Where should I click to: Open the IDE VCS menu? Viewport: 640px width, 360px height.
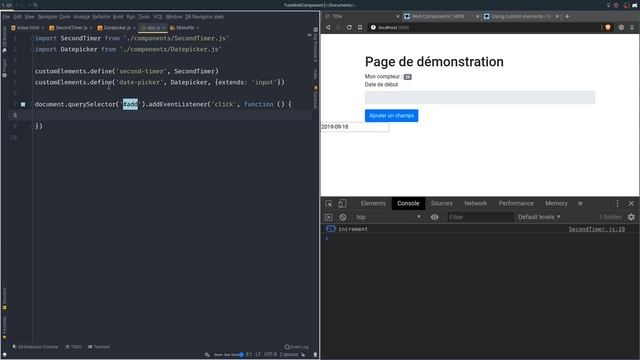click(x=158, y=17)
